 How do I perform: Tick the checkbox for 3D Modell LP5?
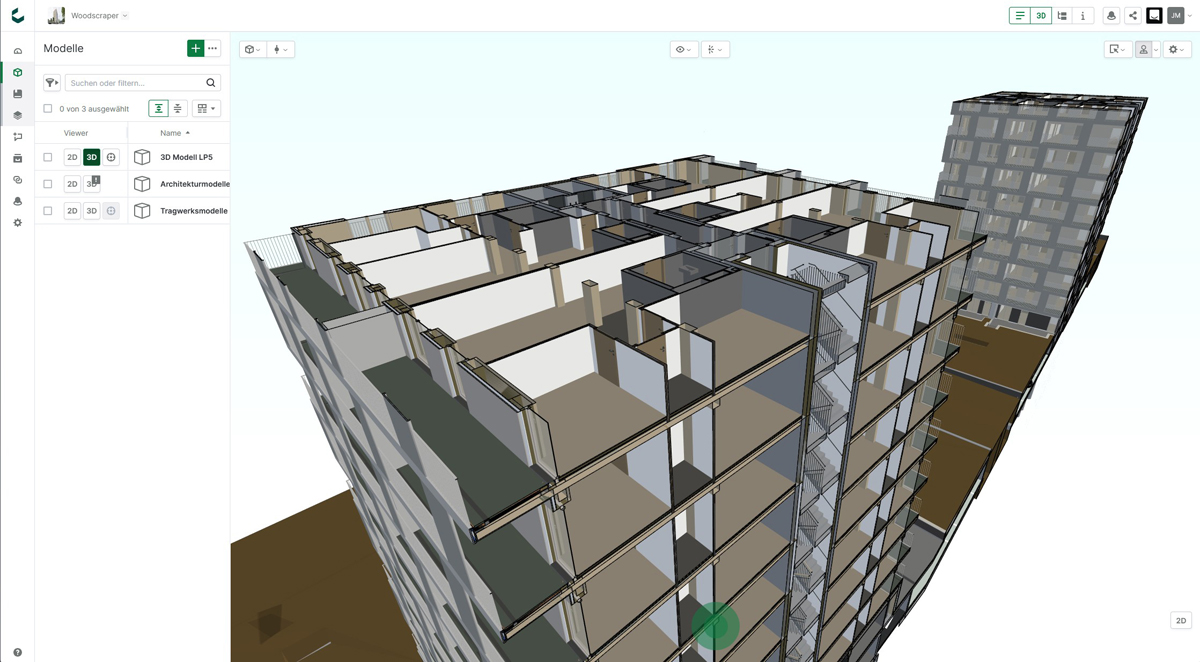coord(48,157)
